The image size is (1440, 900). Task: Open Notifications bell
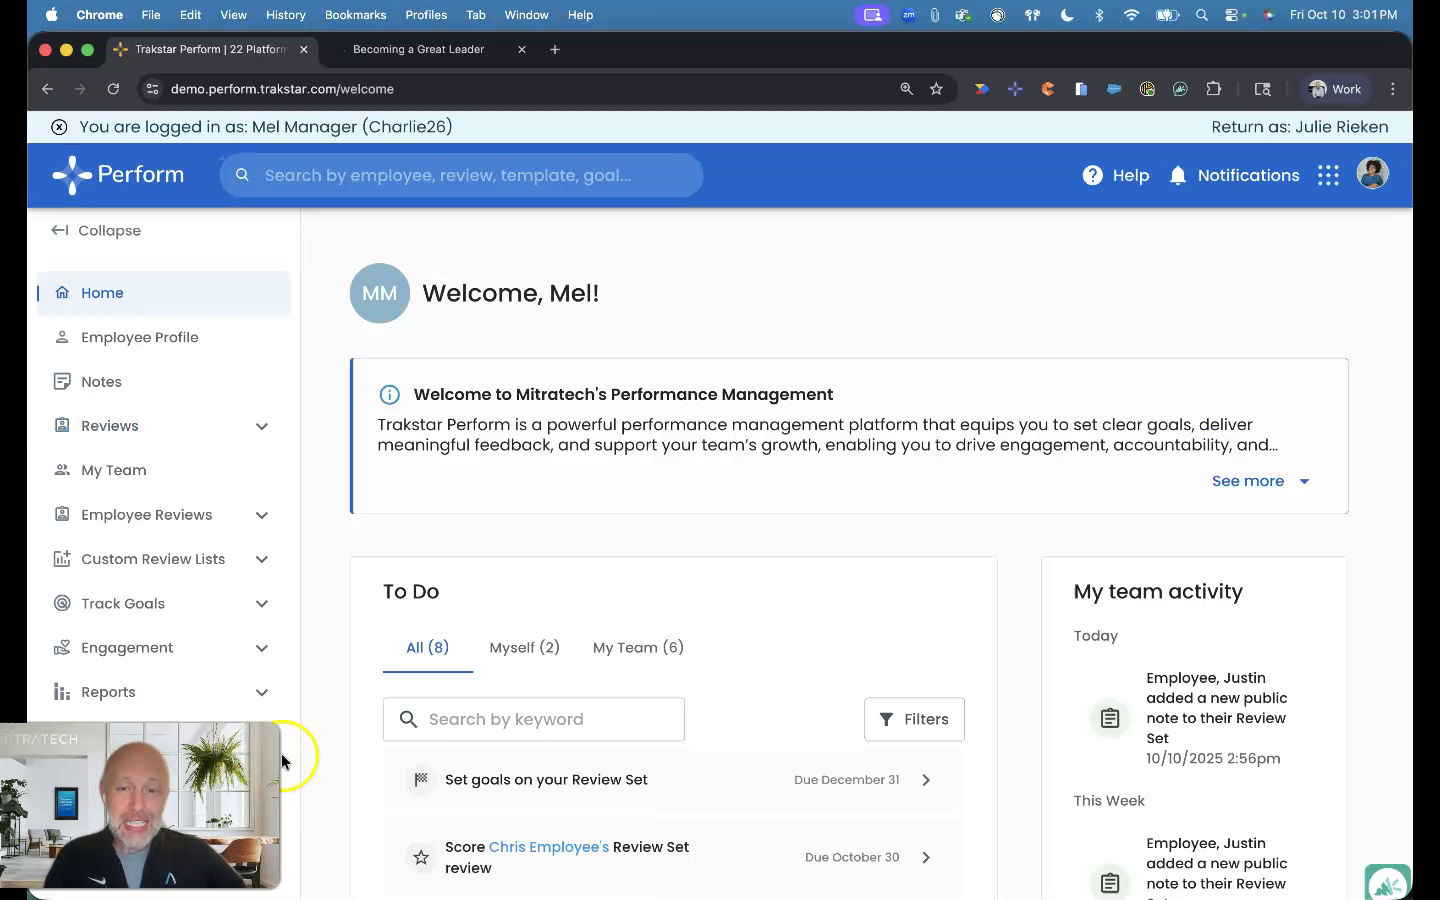click(x=1234, y=175)
